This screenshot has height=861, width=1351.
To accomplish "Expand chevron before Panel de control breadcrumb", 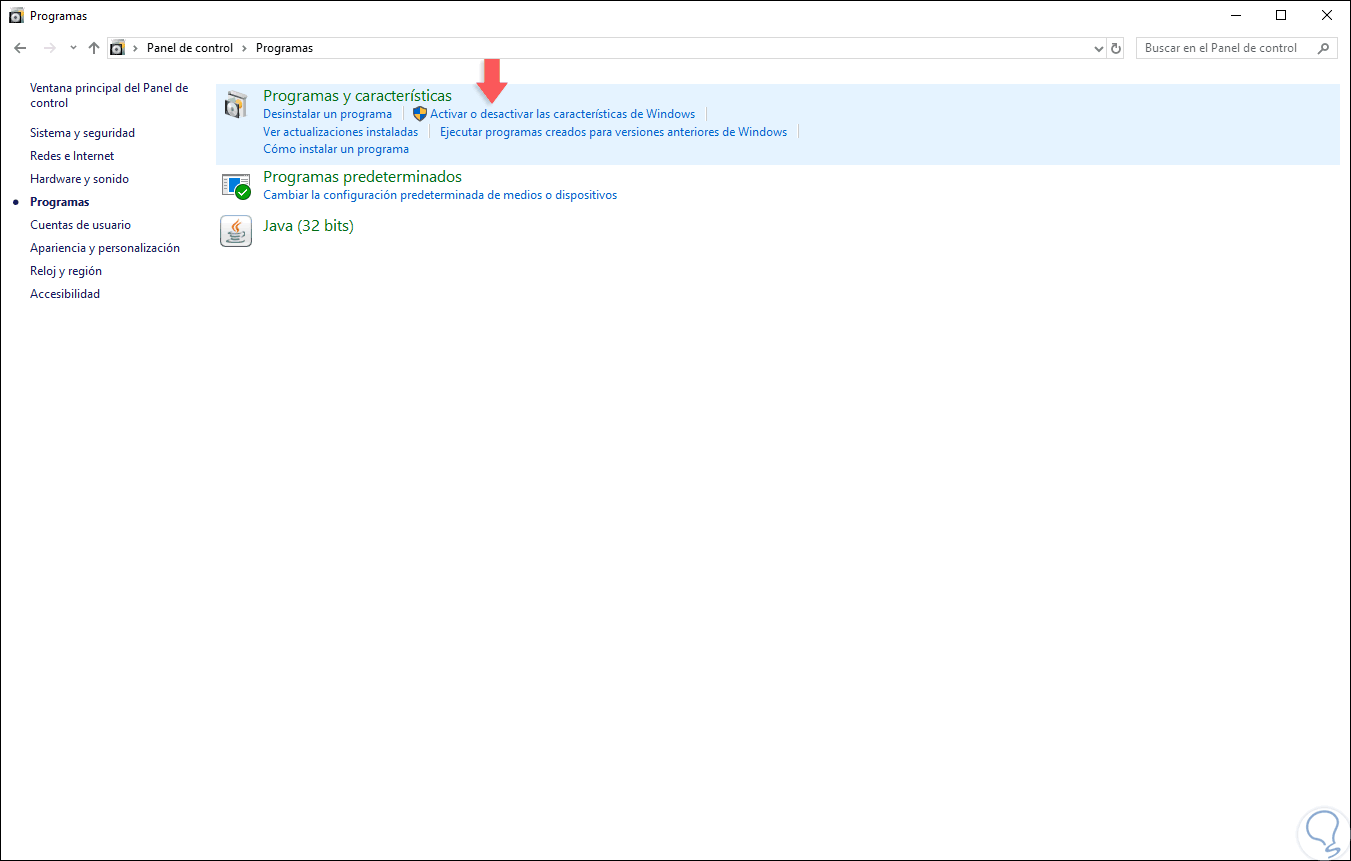I will [x=135, y=48].
